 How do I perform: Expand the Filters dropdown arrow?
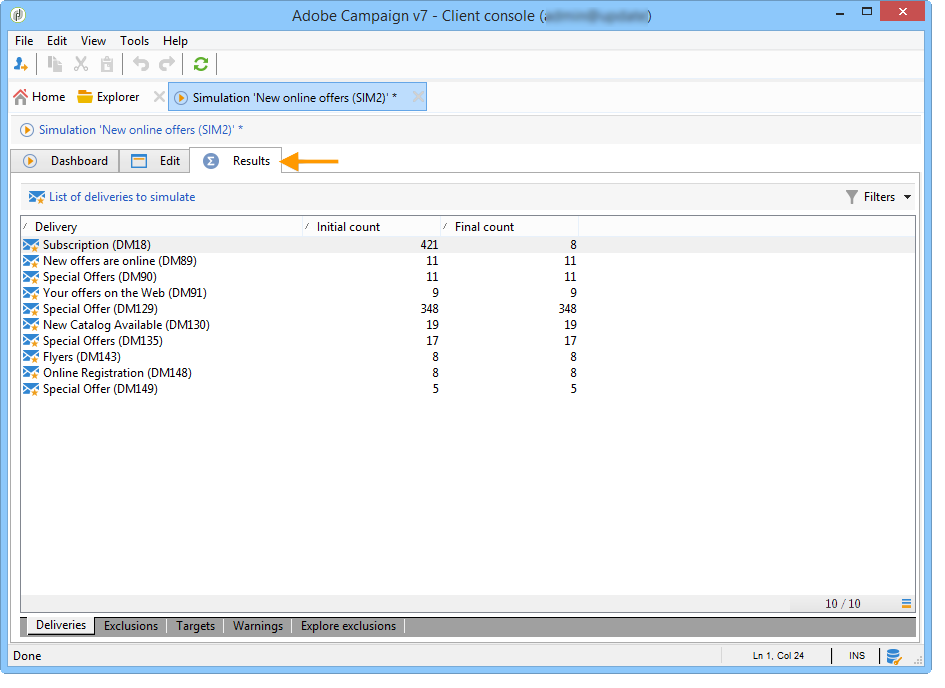pyautogui.click(x=907, y=198)
